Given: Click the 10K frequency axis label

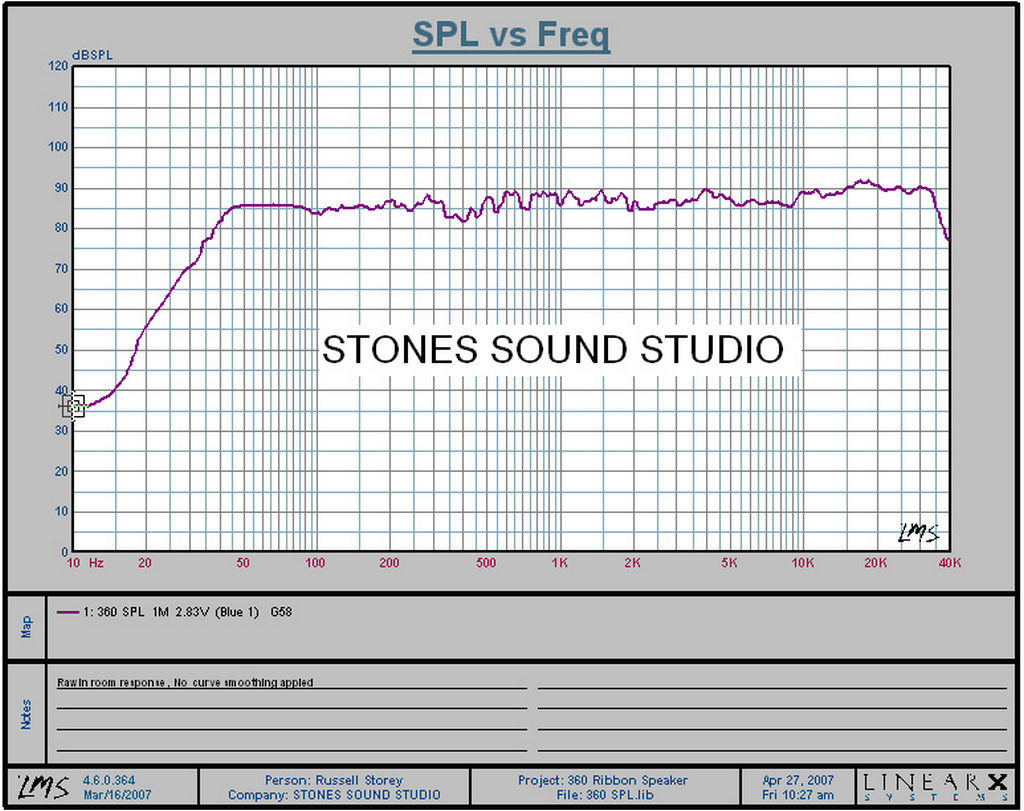Looking at the screenshot, I should 803,563.
